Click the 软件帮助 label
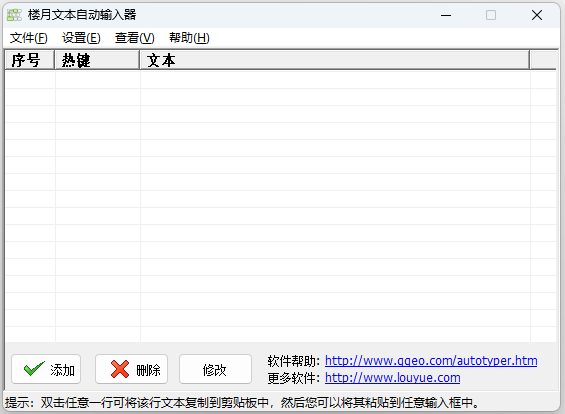 pyautogui.click(x=293, y=361)
